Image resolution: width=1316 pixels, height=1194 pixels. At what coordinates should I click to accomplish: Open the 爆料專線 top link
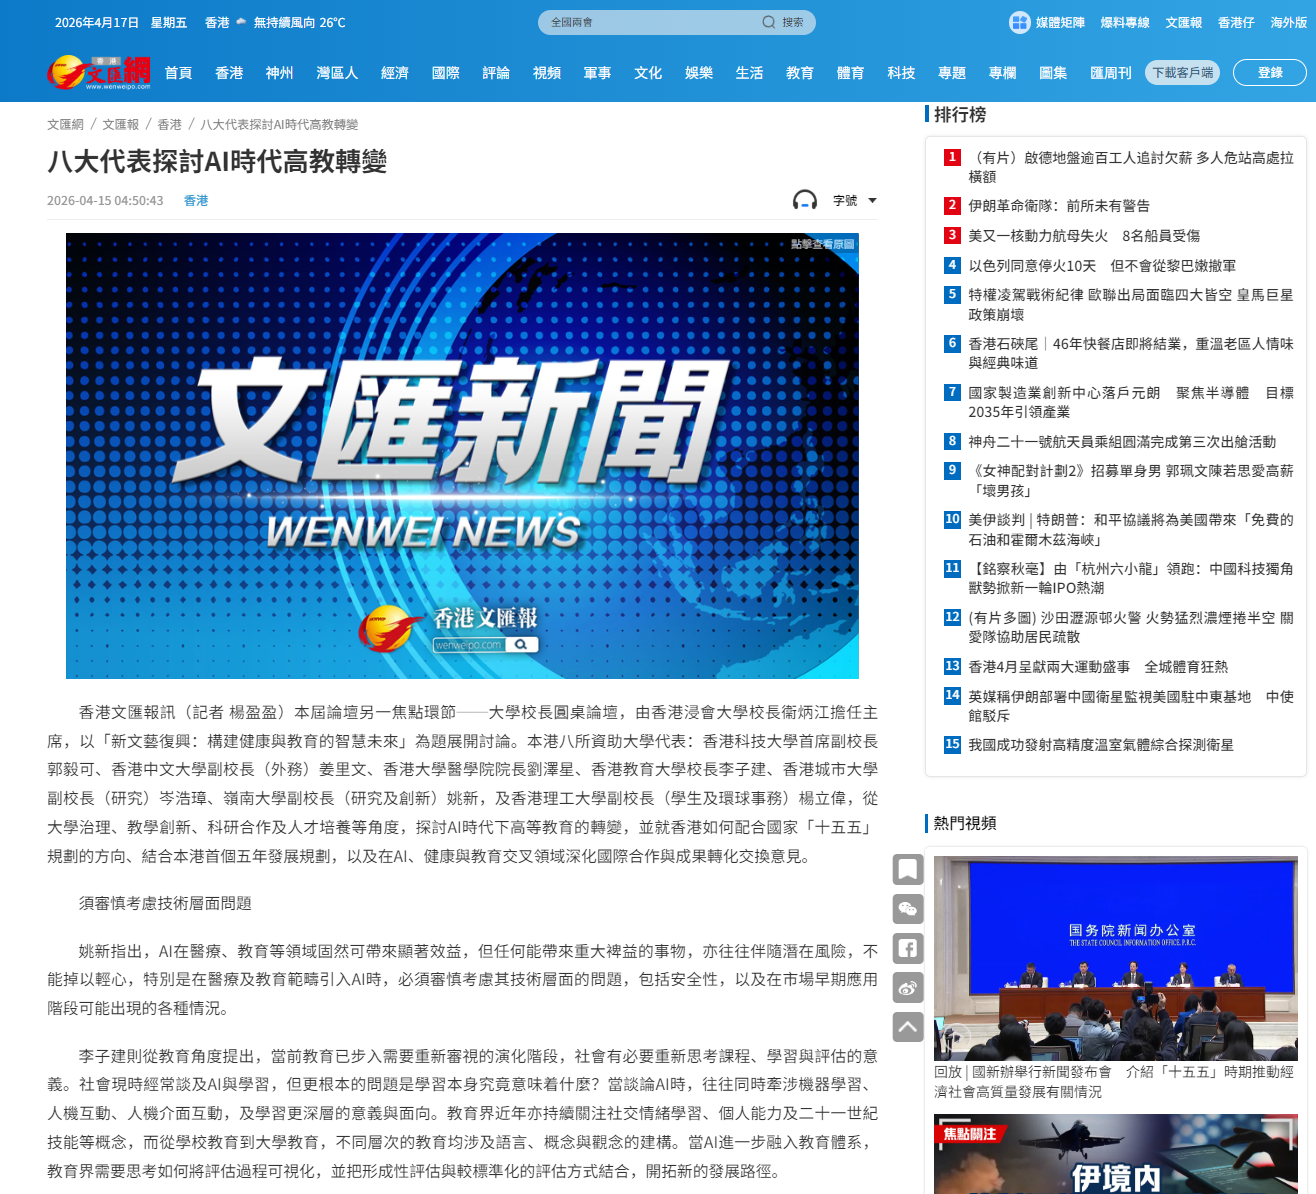1125,22
